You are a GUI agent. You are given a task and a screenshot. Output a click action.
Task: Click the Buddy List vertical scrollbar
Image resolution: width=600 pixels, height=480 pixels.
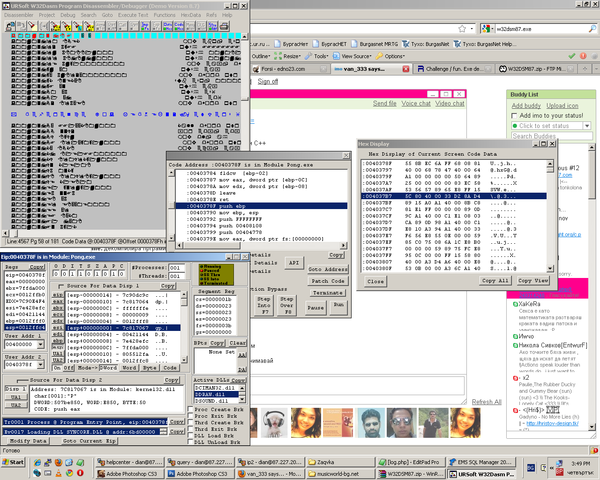tap(592, 287)
